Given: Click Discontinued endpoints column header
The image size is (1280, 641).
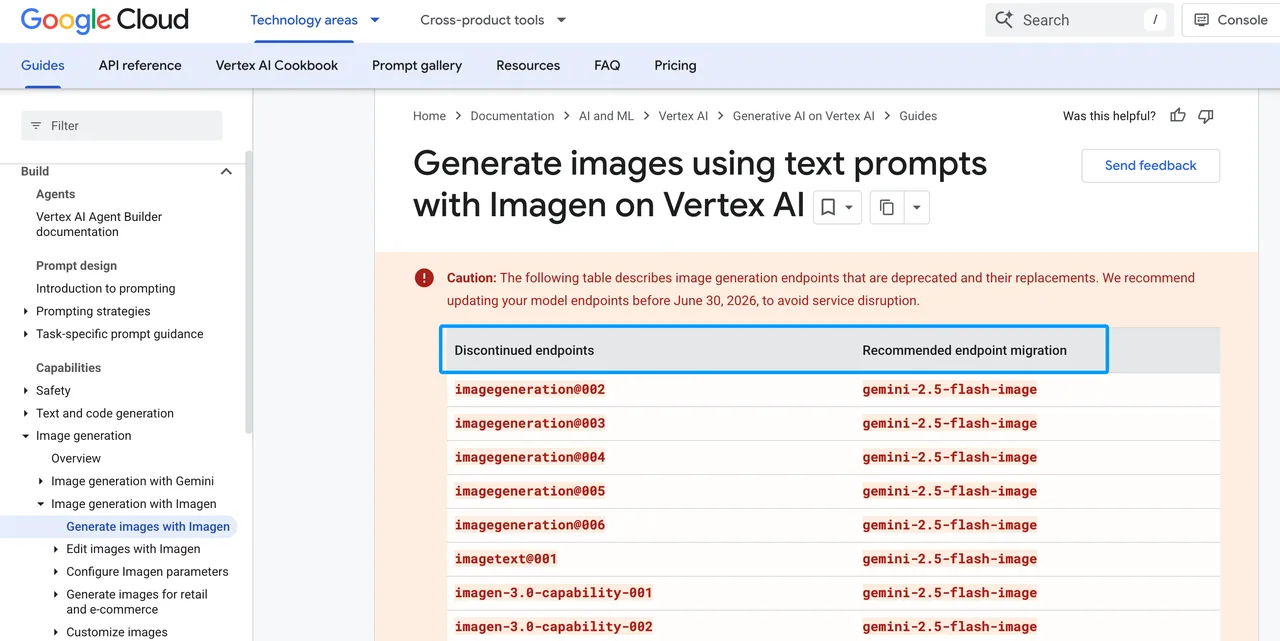Looking at the screenshot, I should (x=524, y=351).
